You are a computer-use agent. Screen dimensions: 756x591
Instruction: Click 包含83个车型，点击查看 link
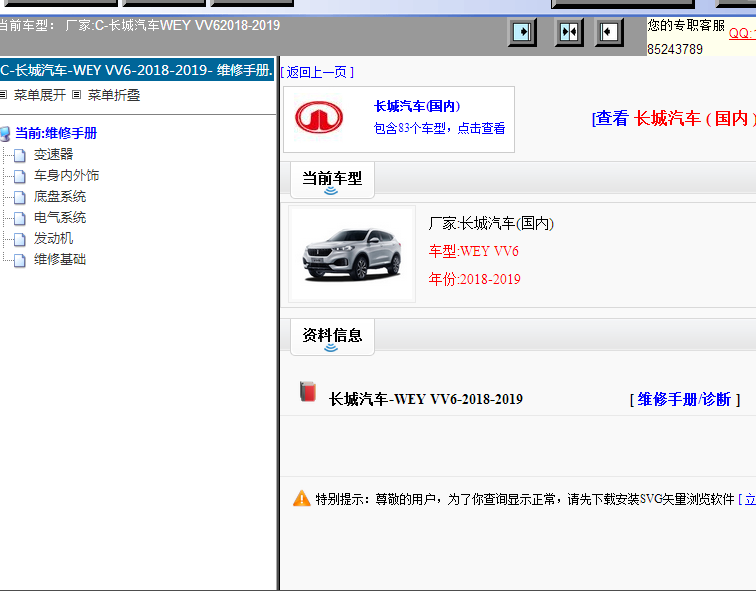[x=439, y=128]
